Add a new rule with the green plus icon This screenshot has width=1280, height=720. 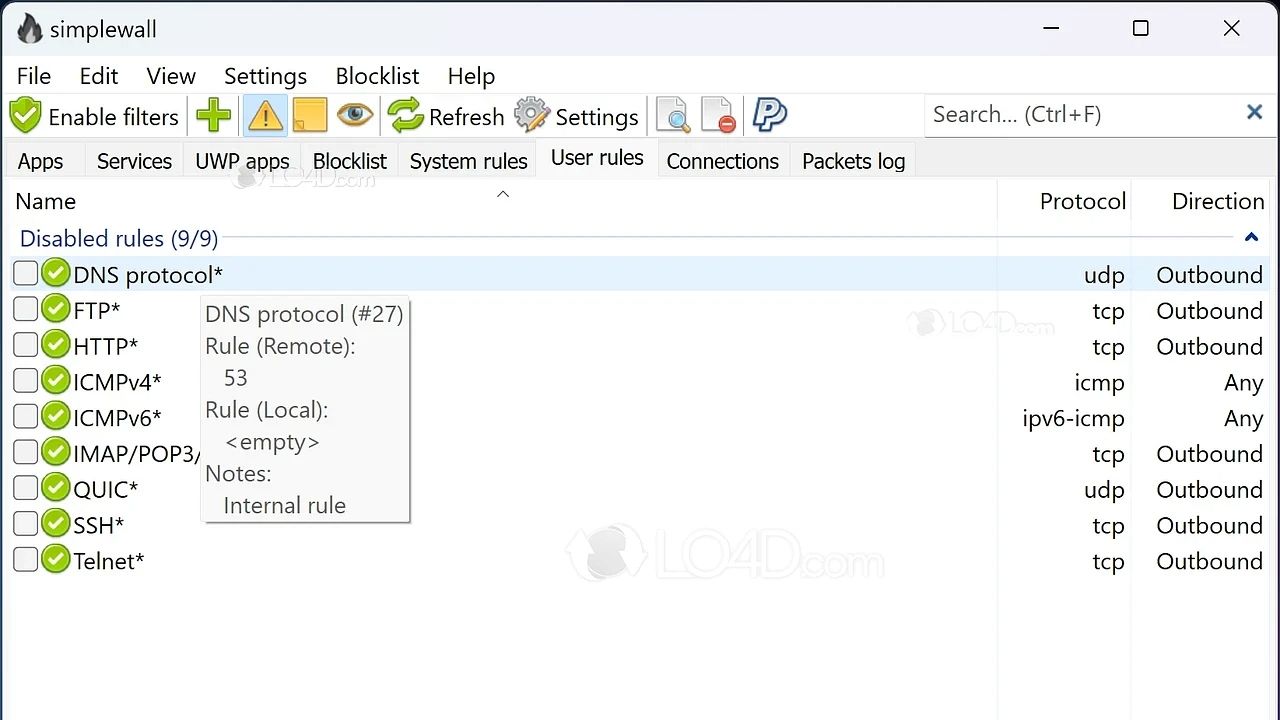click(x=213, y=116)
